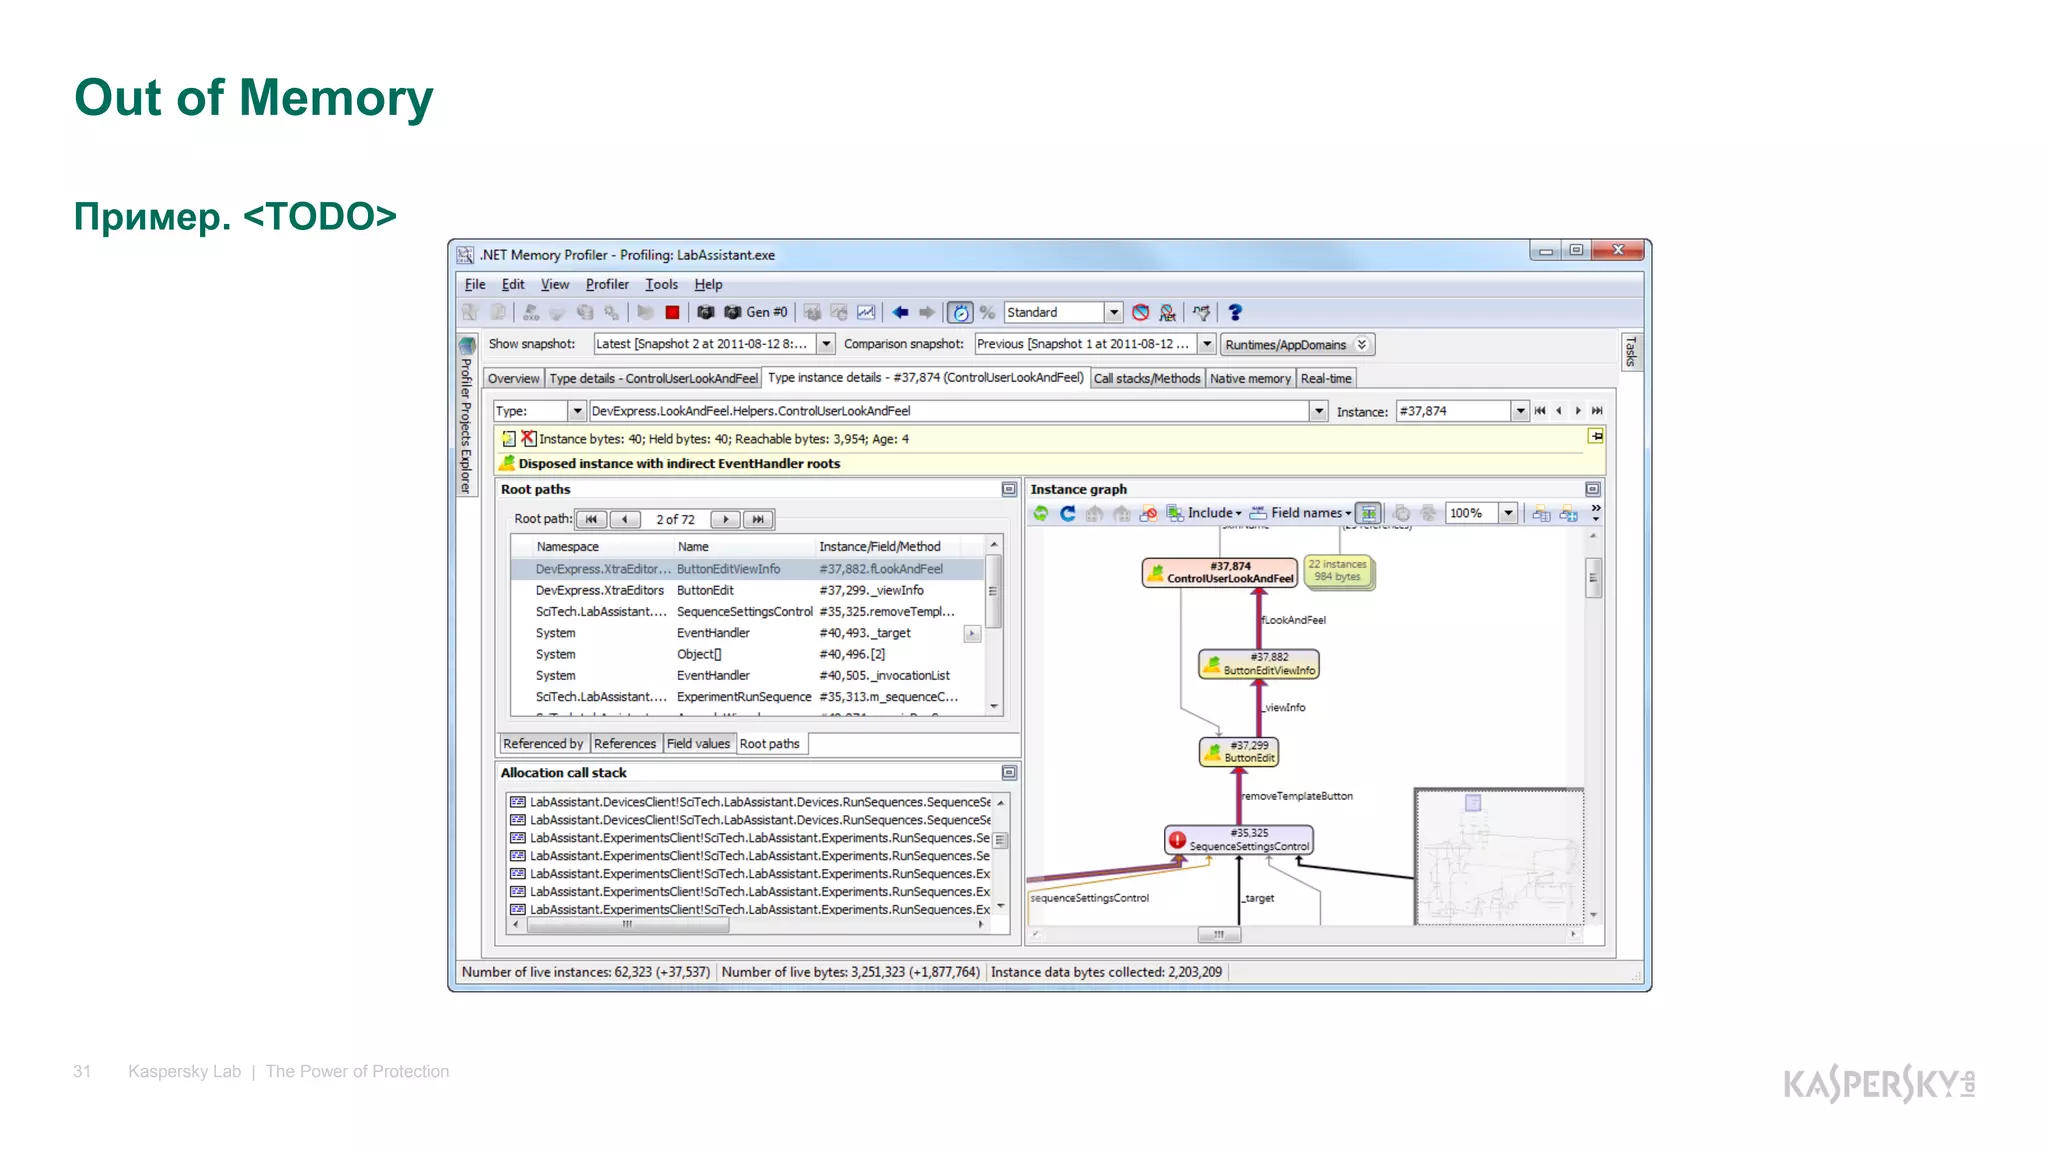Toggle the stopwatch real-time button in toolbar
Viewport: 2048px width, 1152px height.
pyautogui.click(x=960, y=313)
